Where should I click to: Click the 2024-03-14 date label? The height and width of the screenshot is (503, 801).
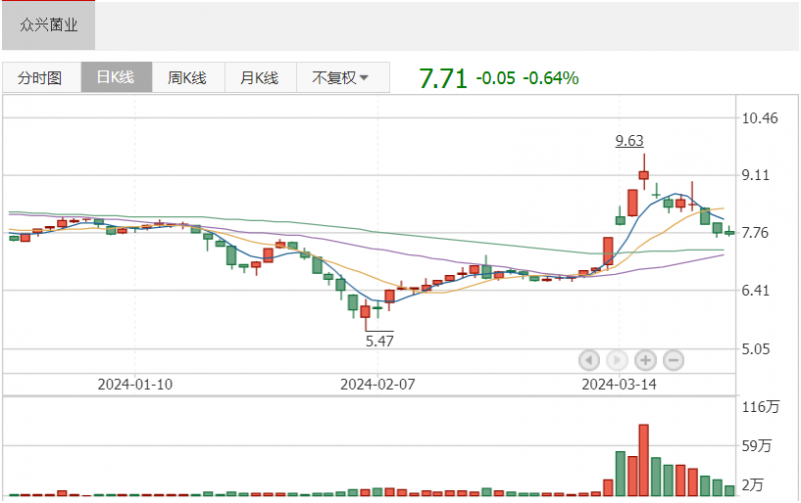[619, 384]
